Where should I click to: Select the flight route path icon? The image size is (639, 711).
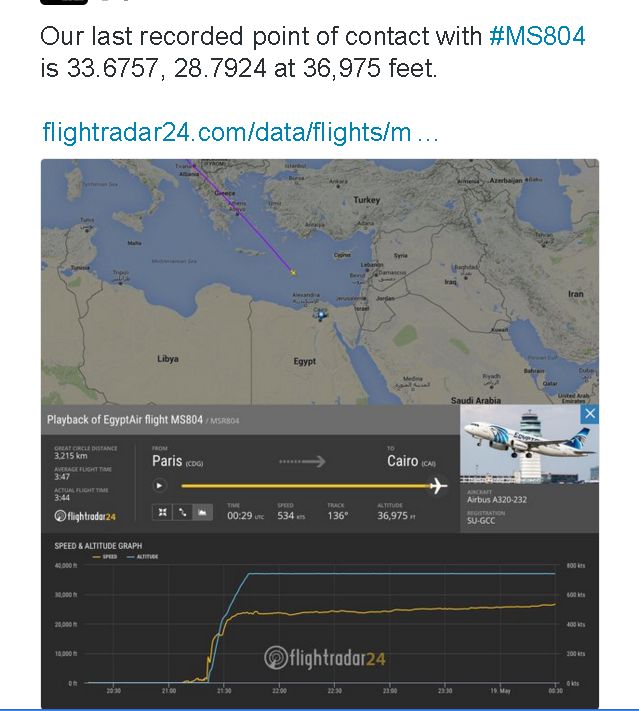[182, 512]
